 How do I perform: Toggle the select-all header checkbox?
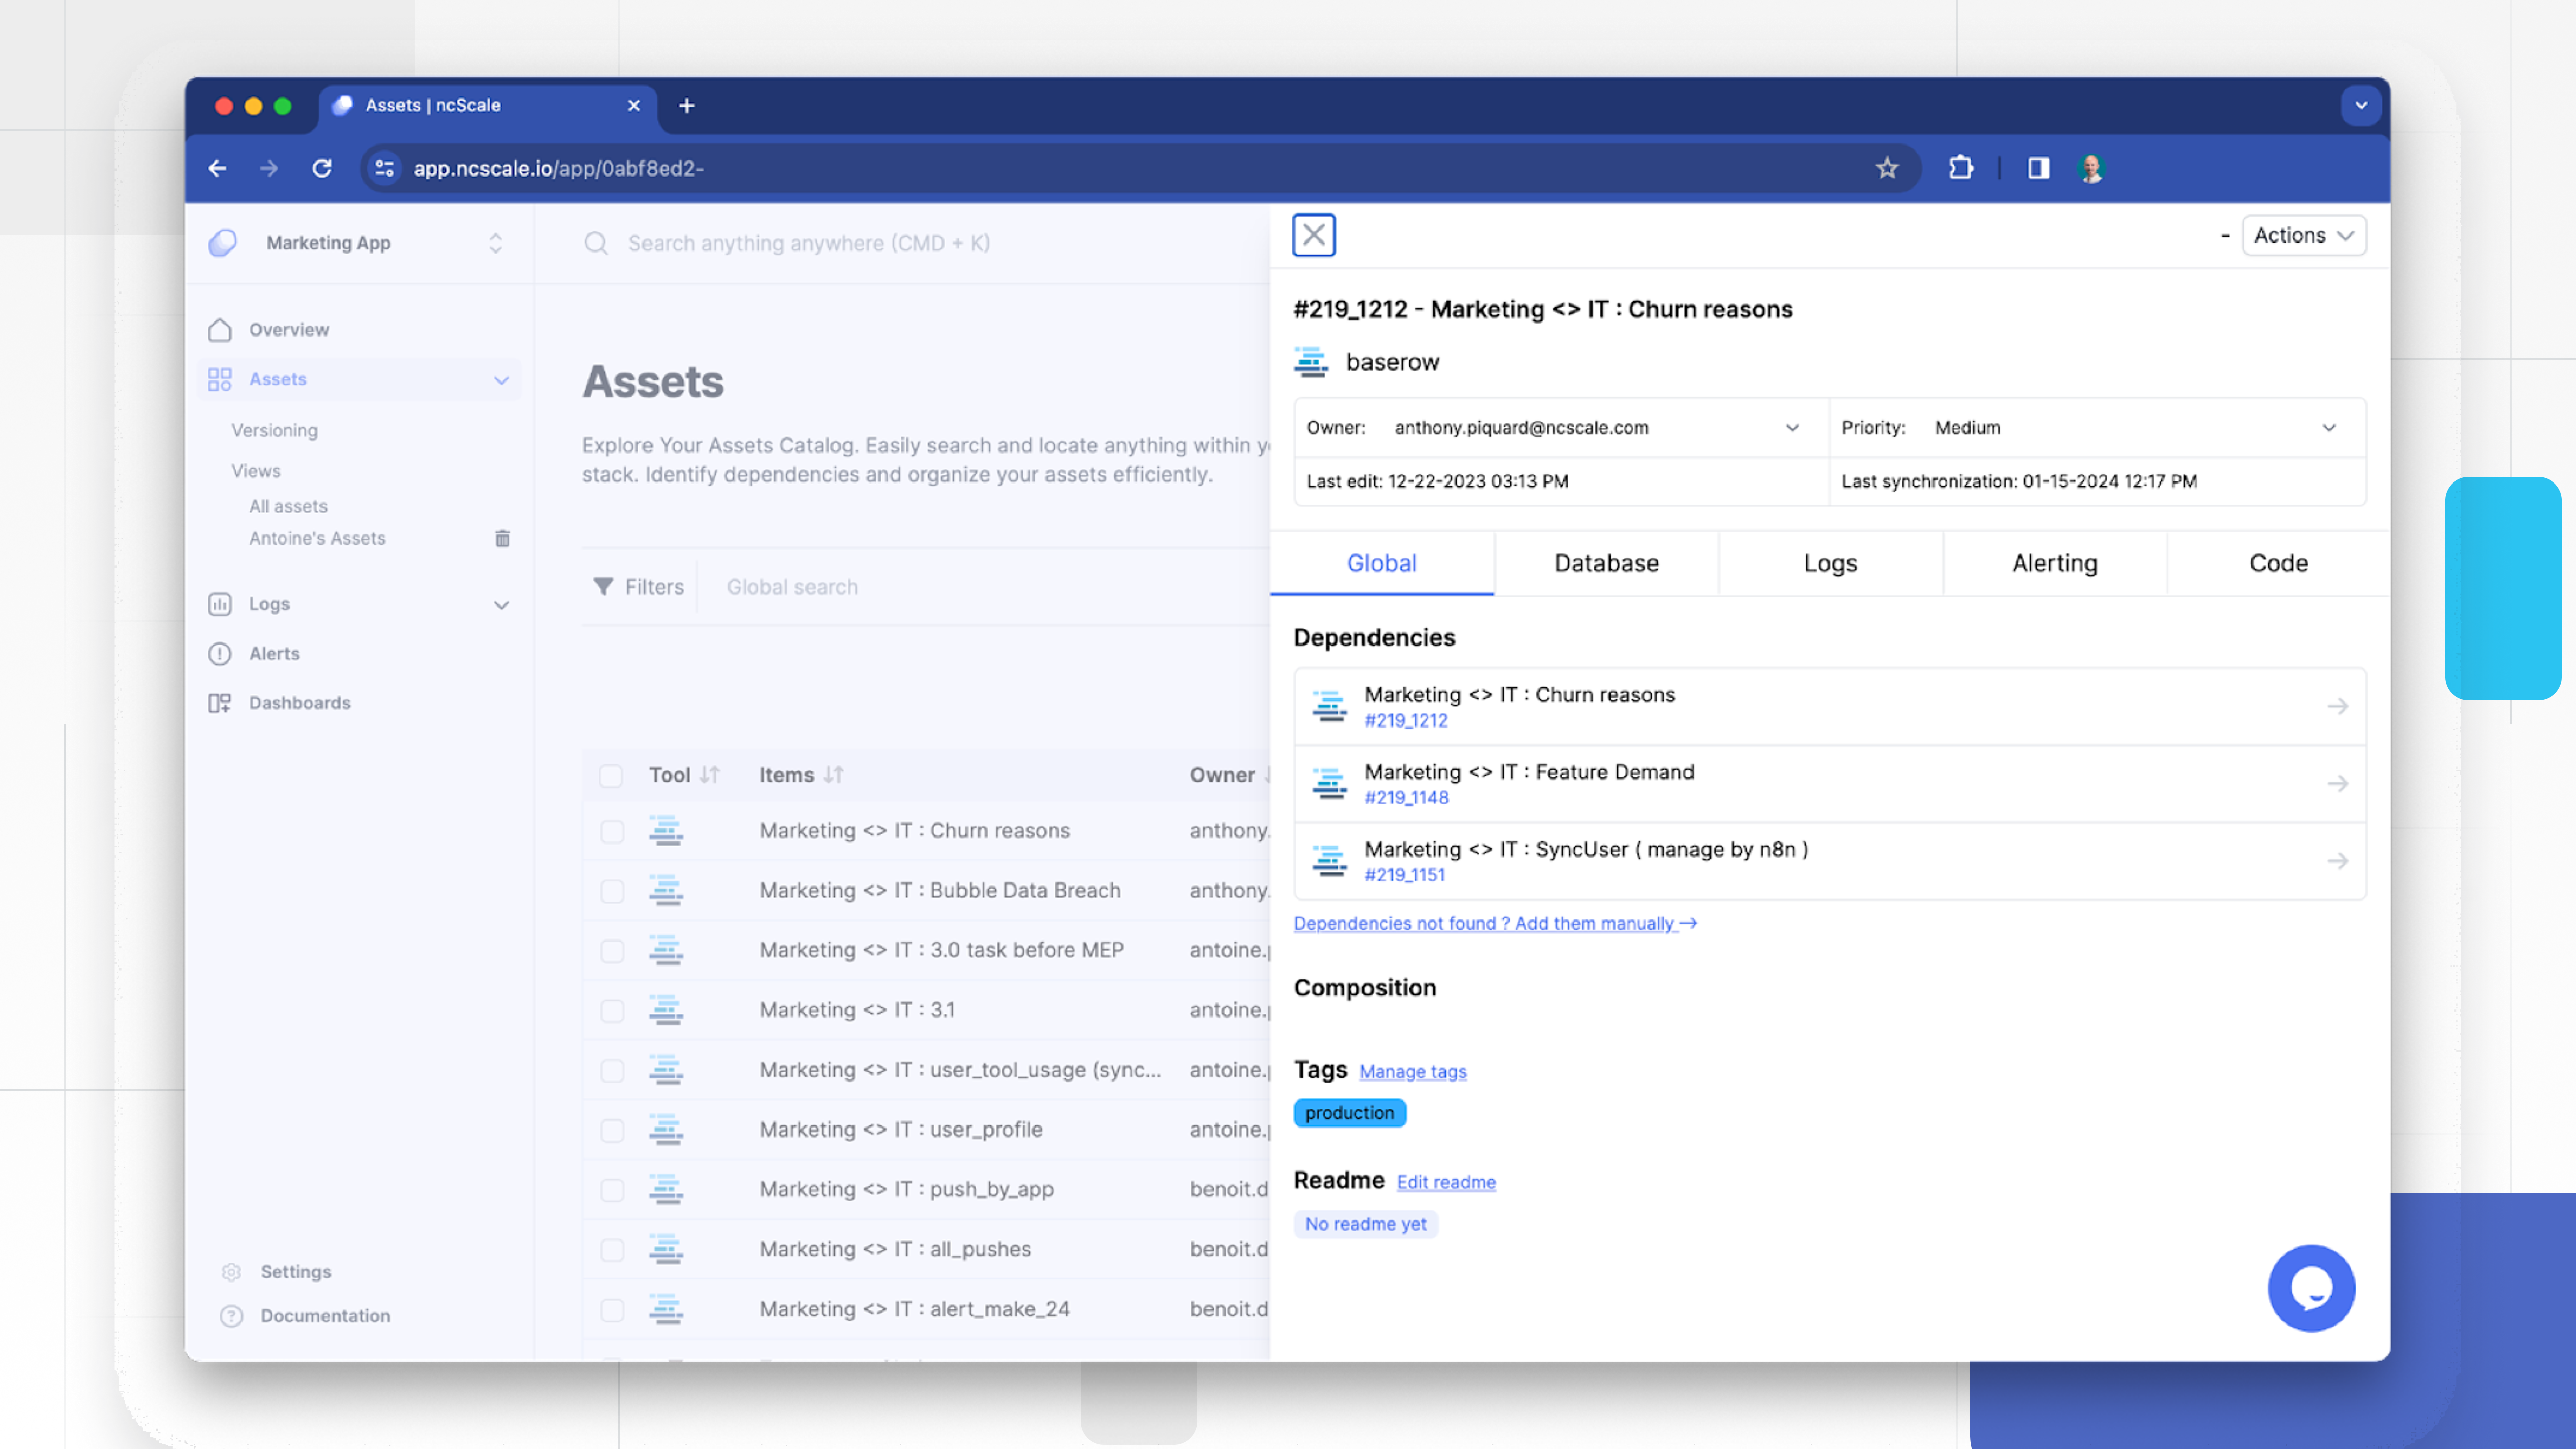pos(611,775)
